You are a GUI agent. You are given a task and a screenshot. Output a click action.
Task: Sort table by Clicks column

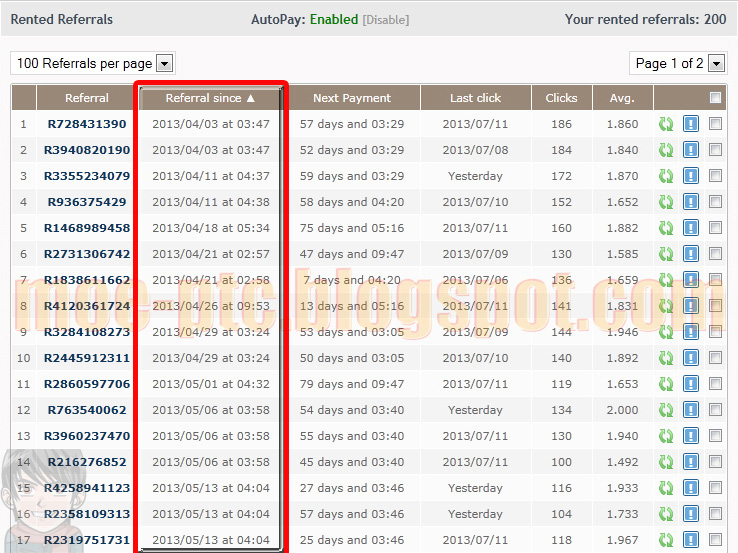pyautogui.click(x=562, y=98)
